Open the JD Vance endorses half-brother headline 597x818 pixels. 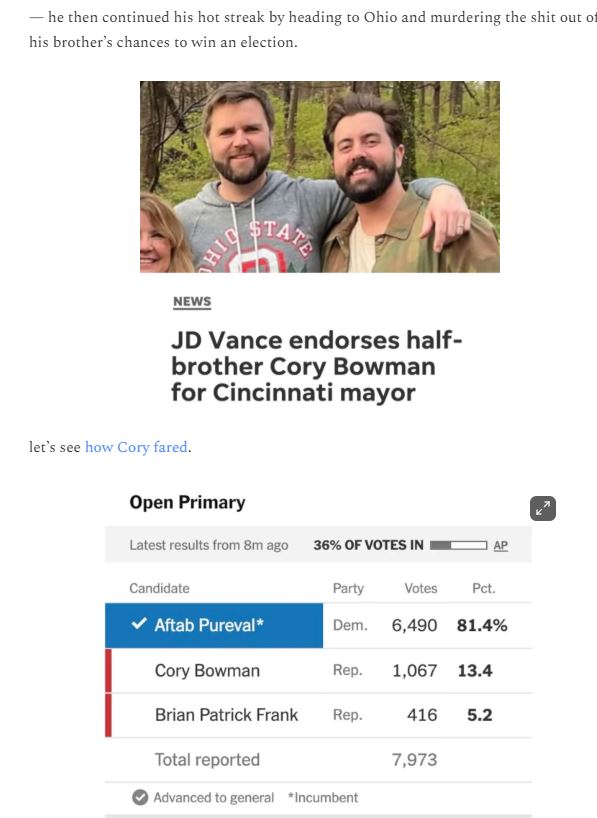[x=316, y=366]
